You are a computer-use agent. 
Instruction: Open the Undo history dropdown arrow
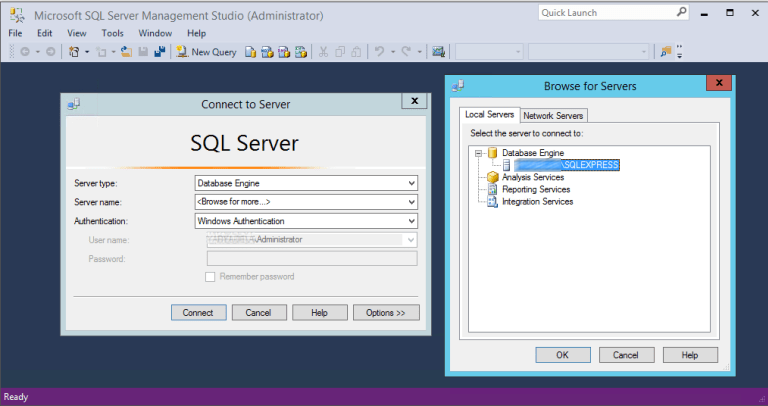point(393,51)
